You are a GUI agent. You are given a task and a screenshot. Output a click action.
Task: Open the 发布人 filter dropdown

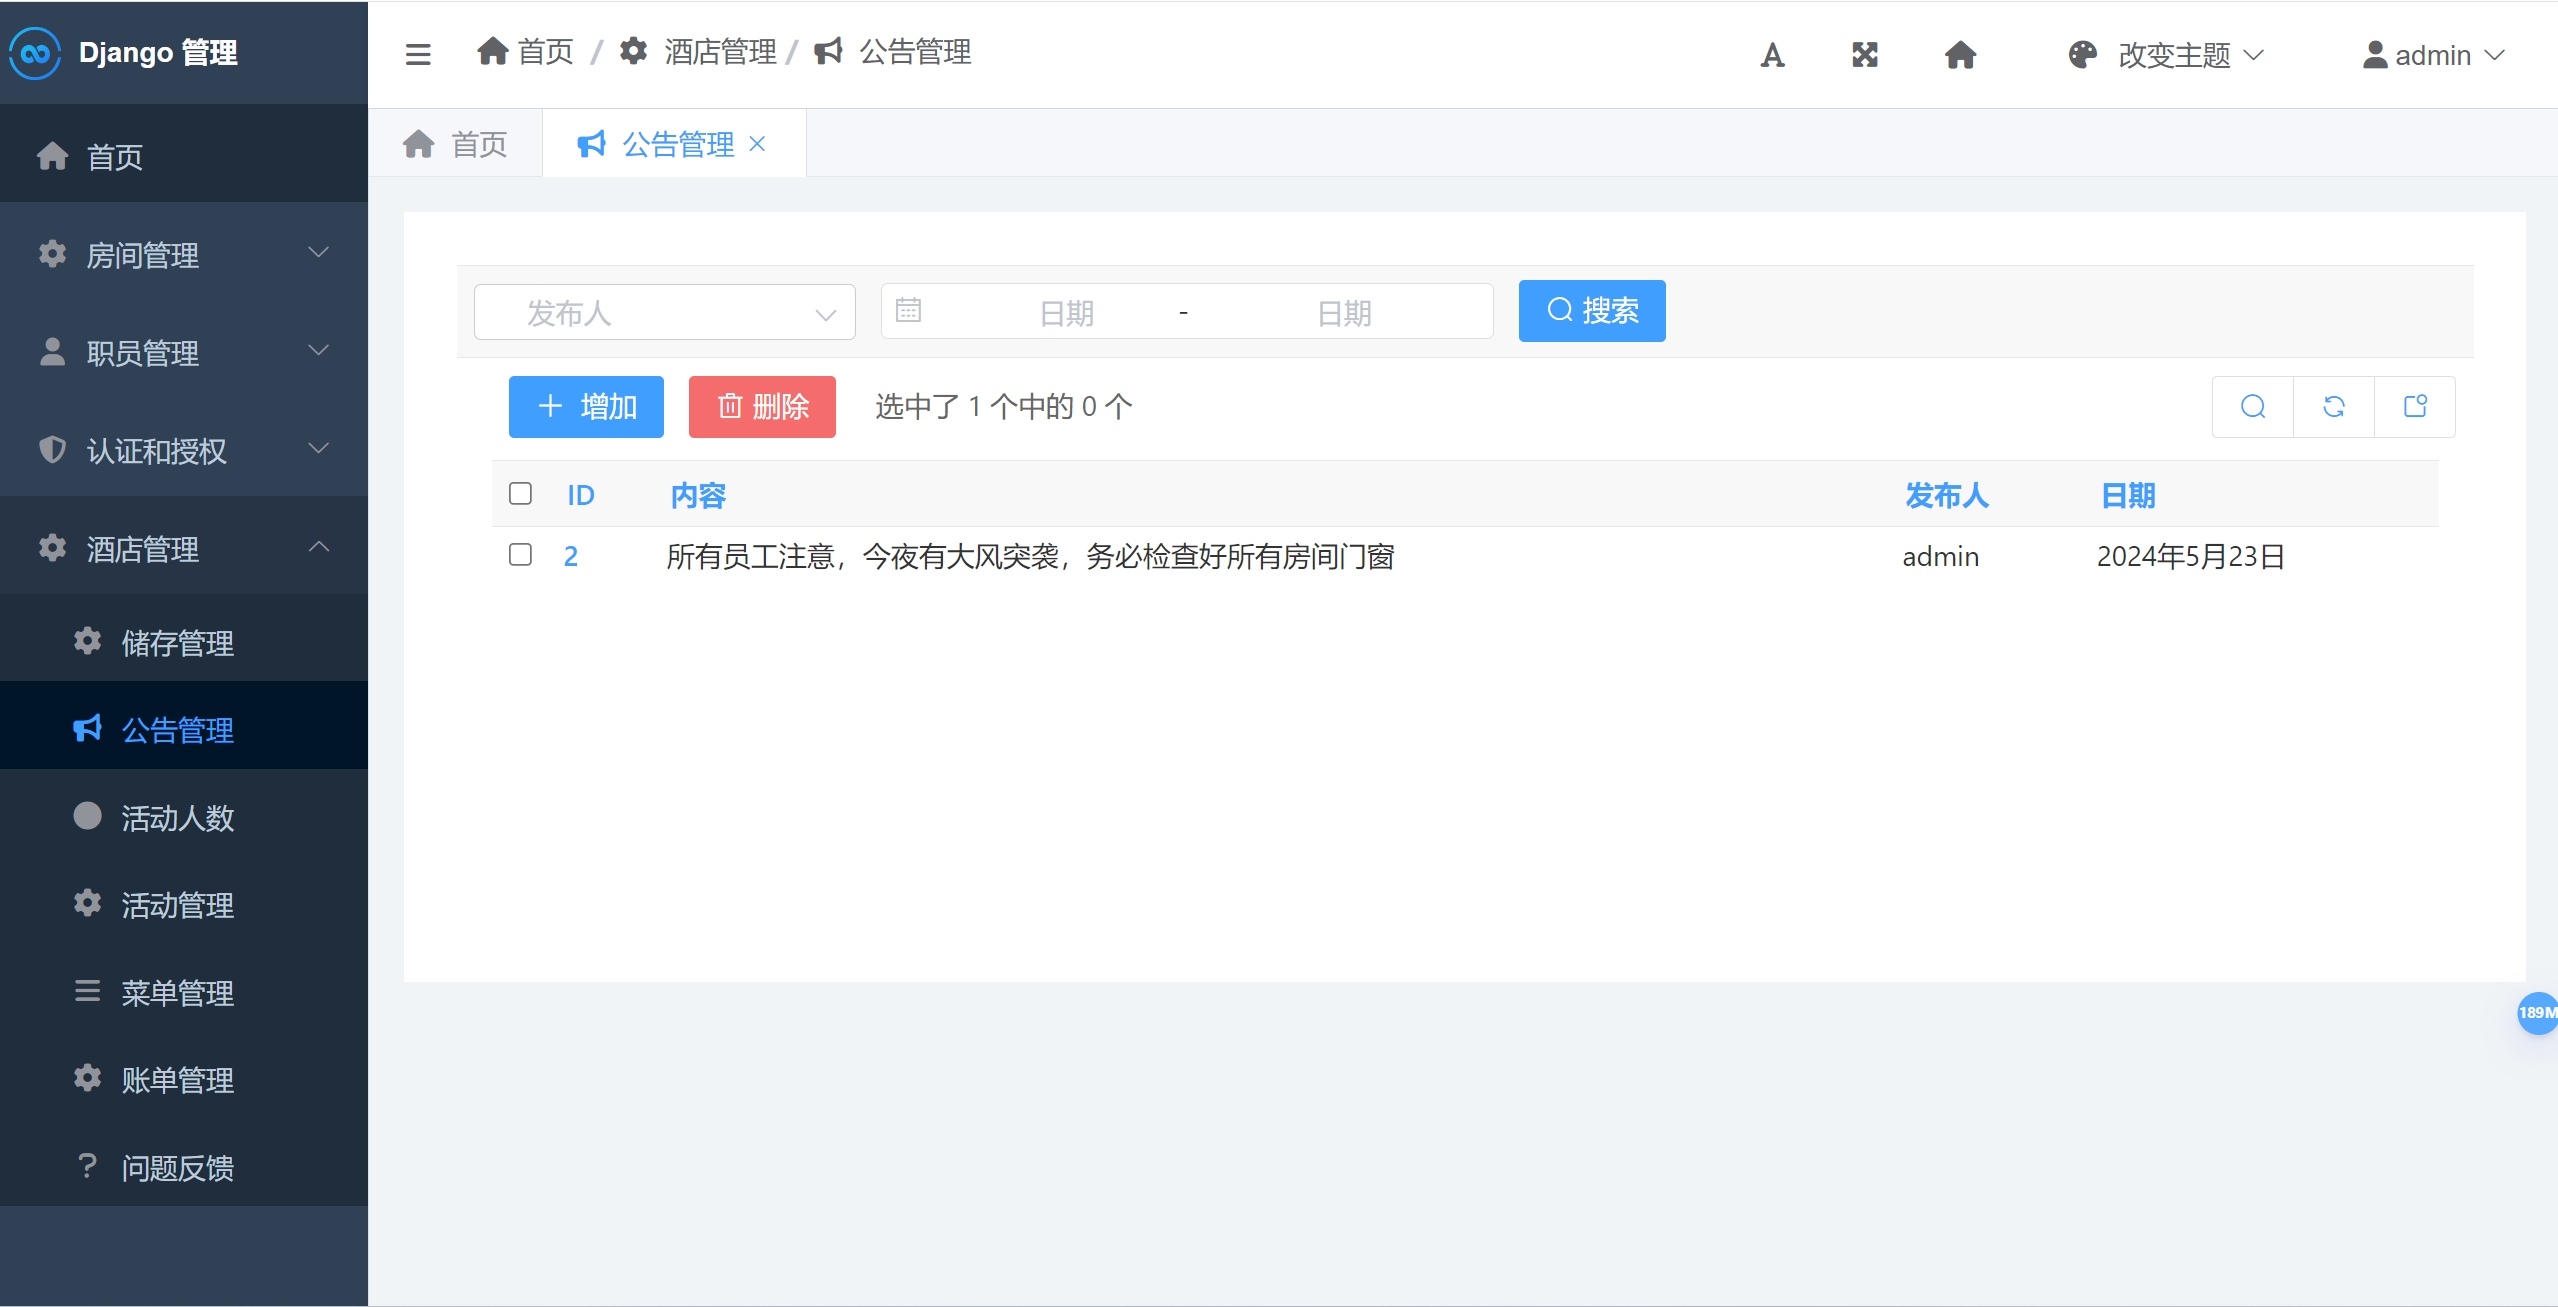coord(665,312)
